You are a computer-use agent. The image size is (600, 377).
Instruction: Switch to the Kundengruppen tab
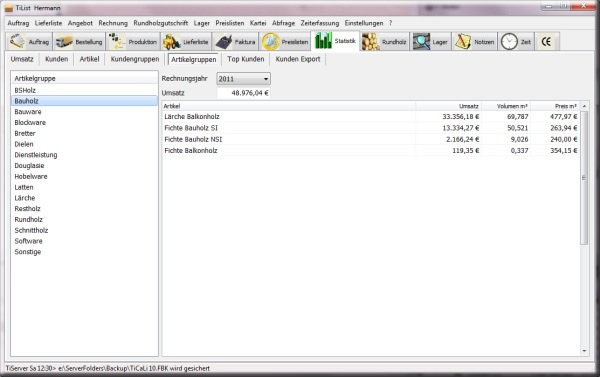tap(135, 59)
